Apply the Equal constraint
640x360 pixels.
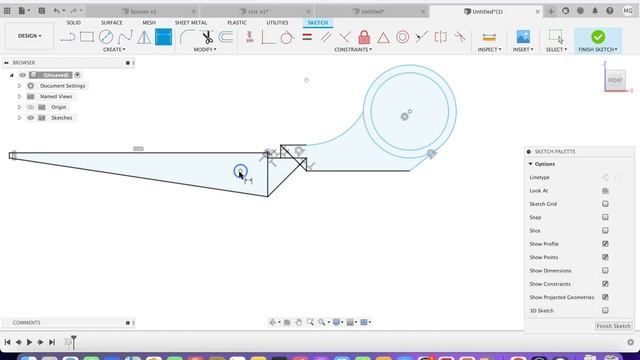(307, 37)
